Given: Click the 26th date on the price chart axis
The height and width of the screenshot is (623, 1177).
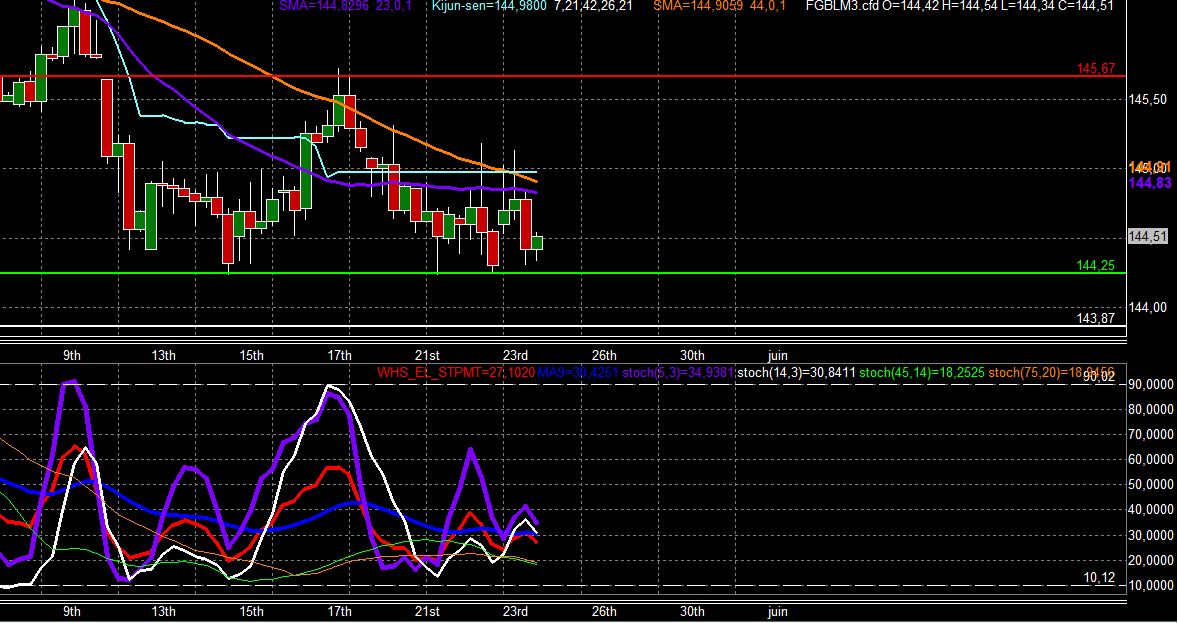Looking at the screenshot, I should 604,355.
